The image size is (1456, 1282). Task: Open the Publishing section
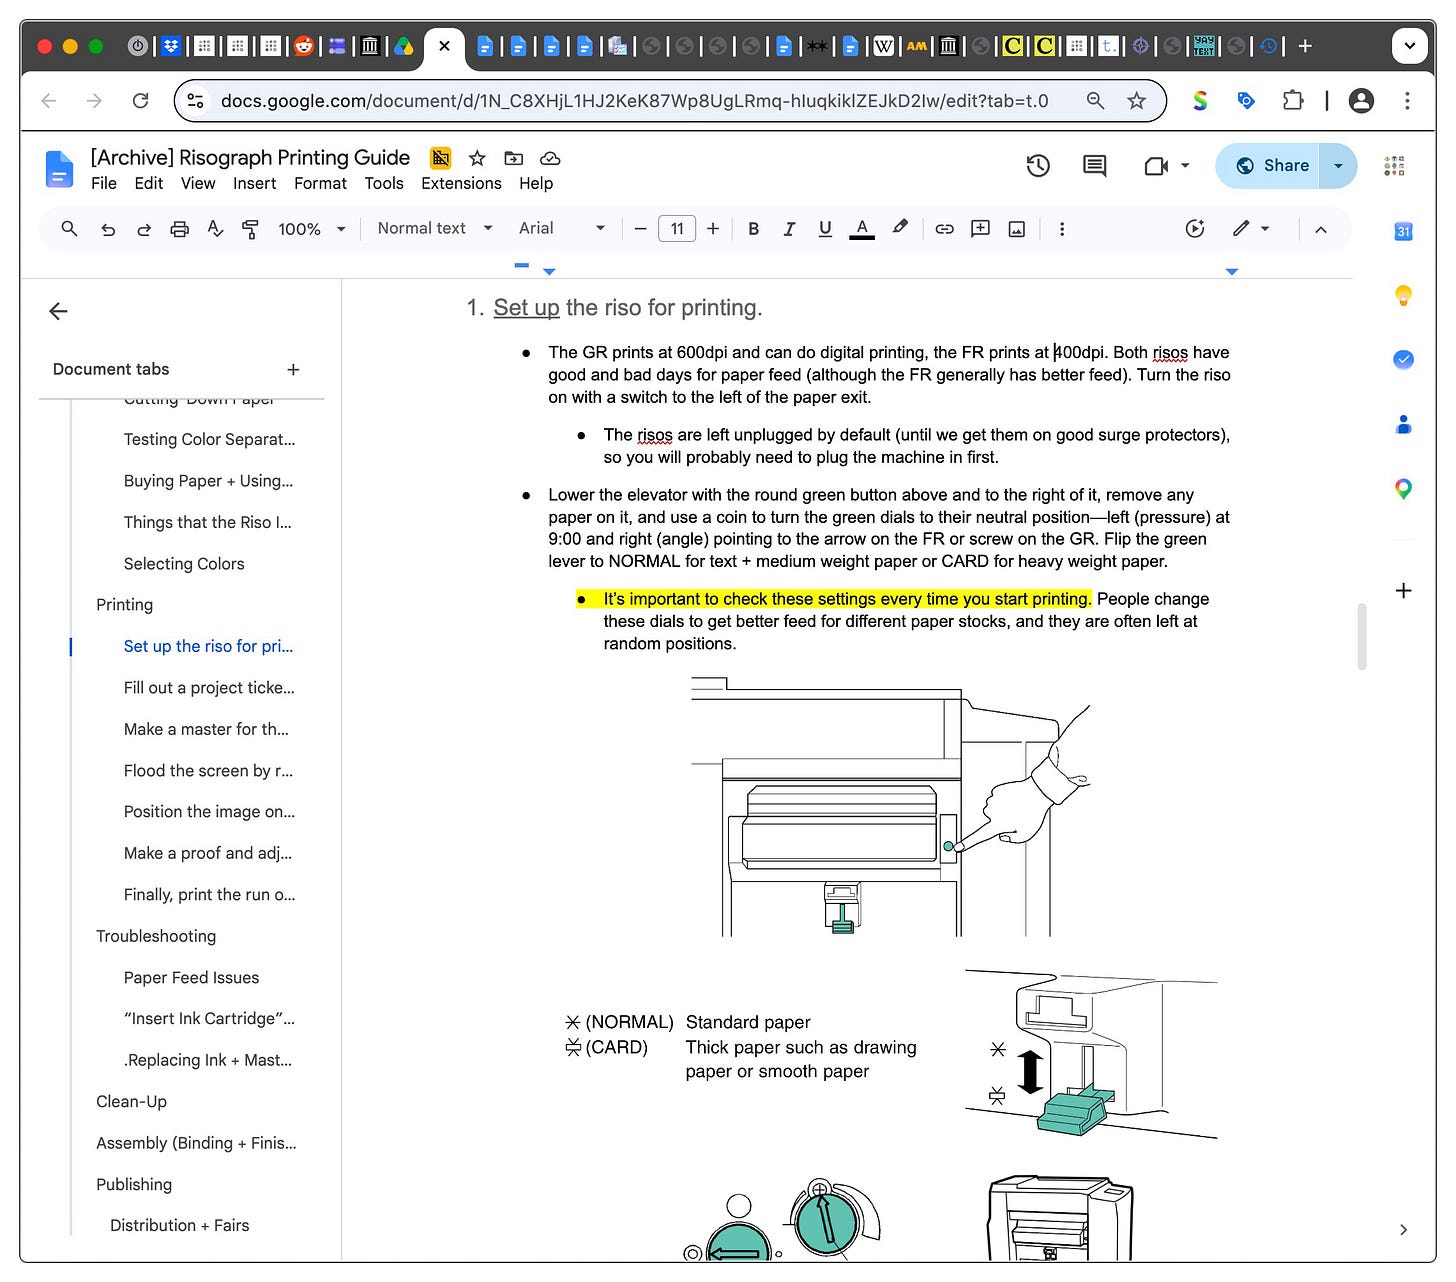134,1185
